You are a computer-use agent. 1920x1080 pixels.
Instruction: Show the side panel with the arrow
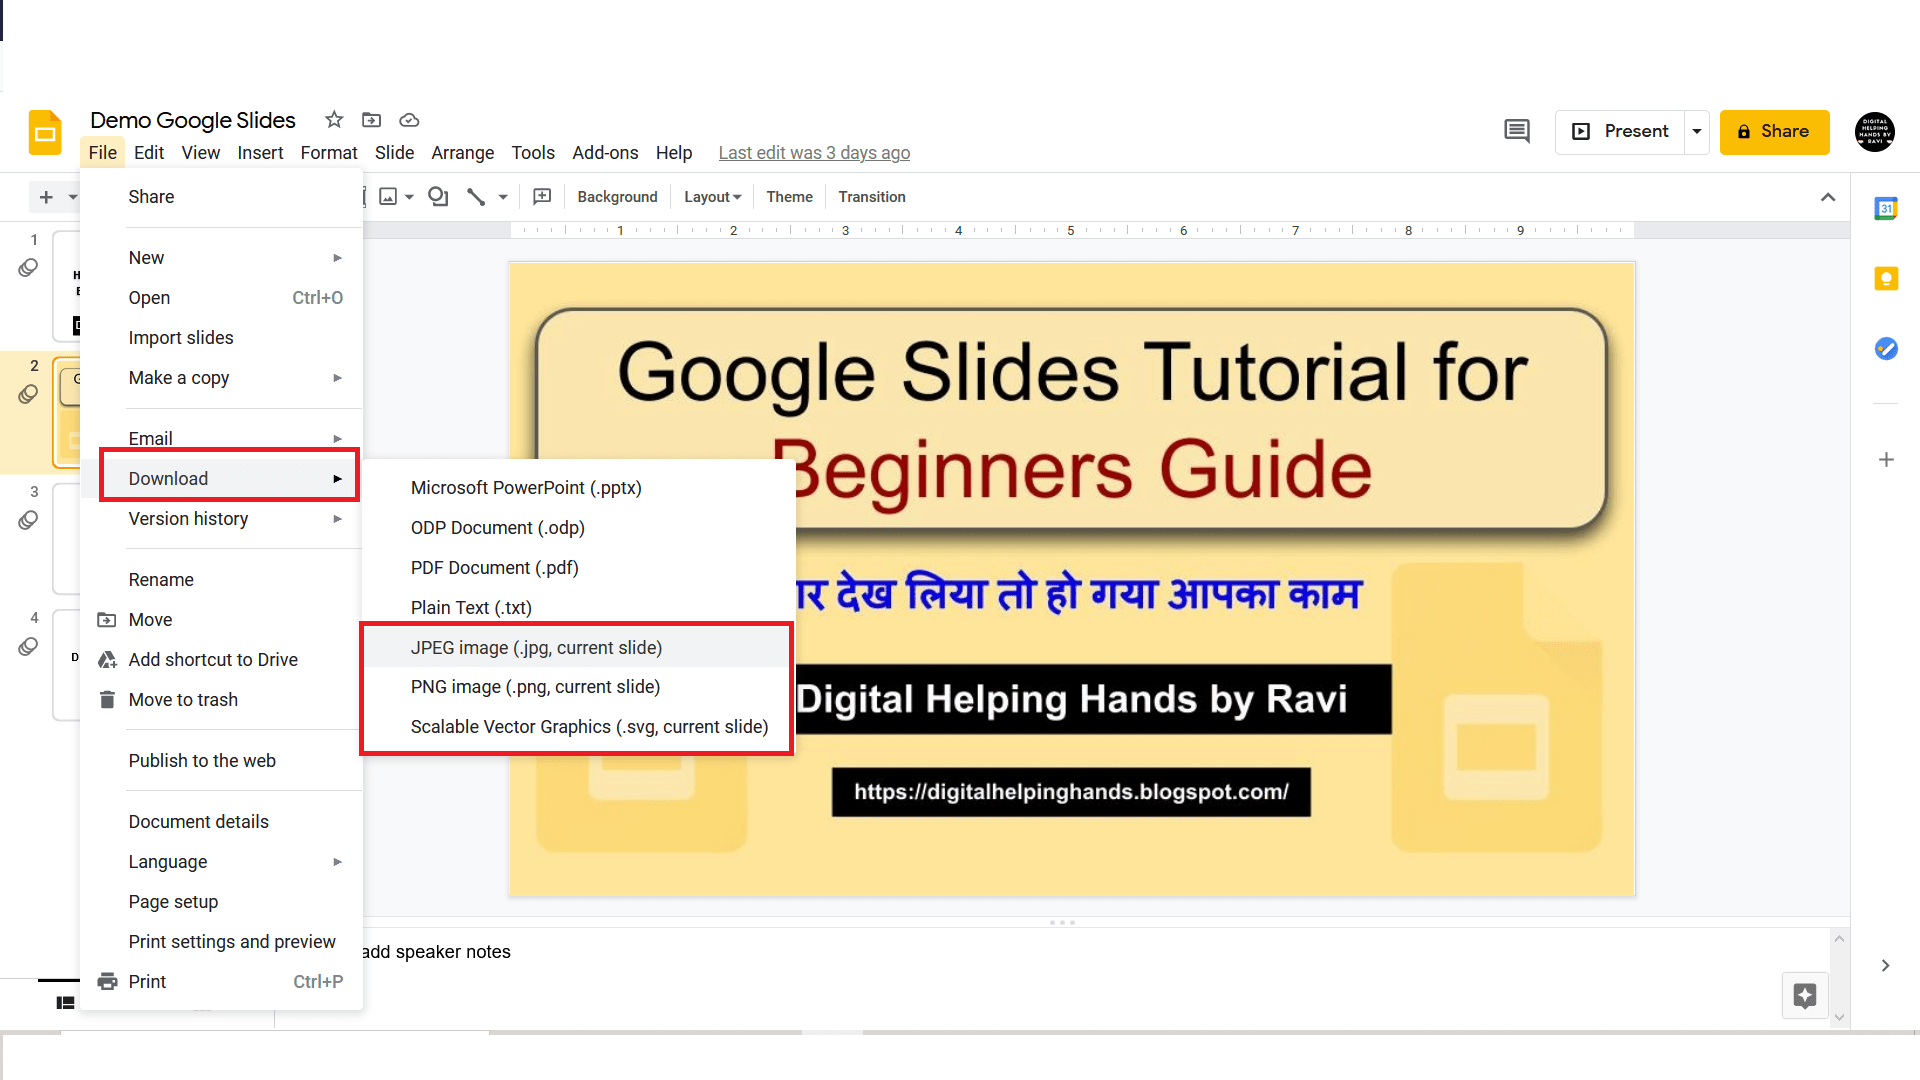tap(1885, 965)
